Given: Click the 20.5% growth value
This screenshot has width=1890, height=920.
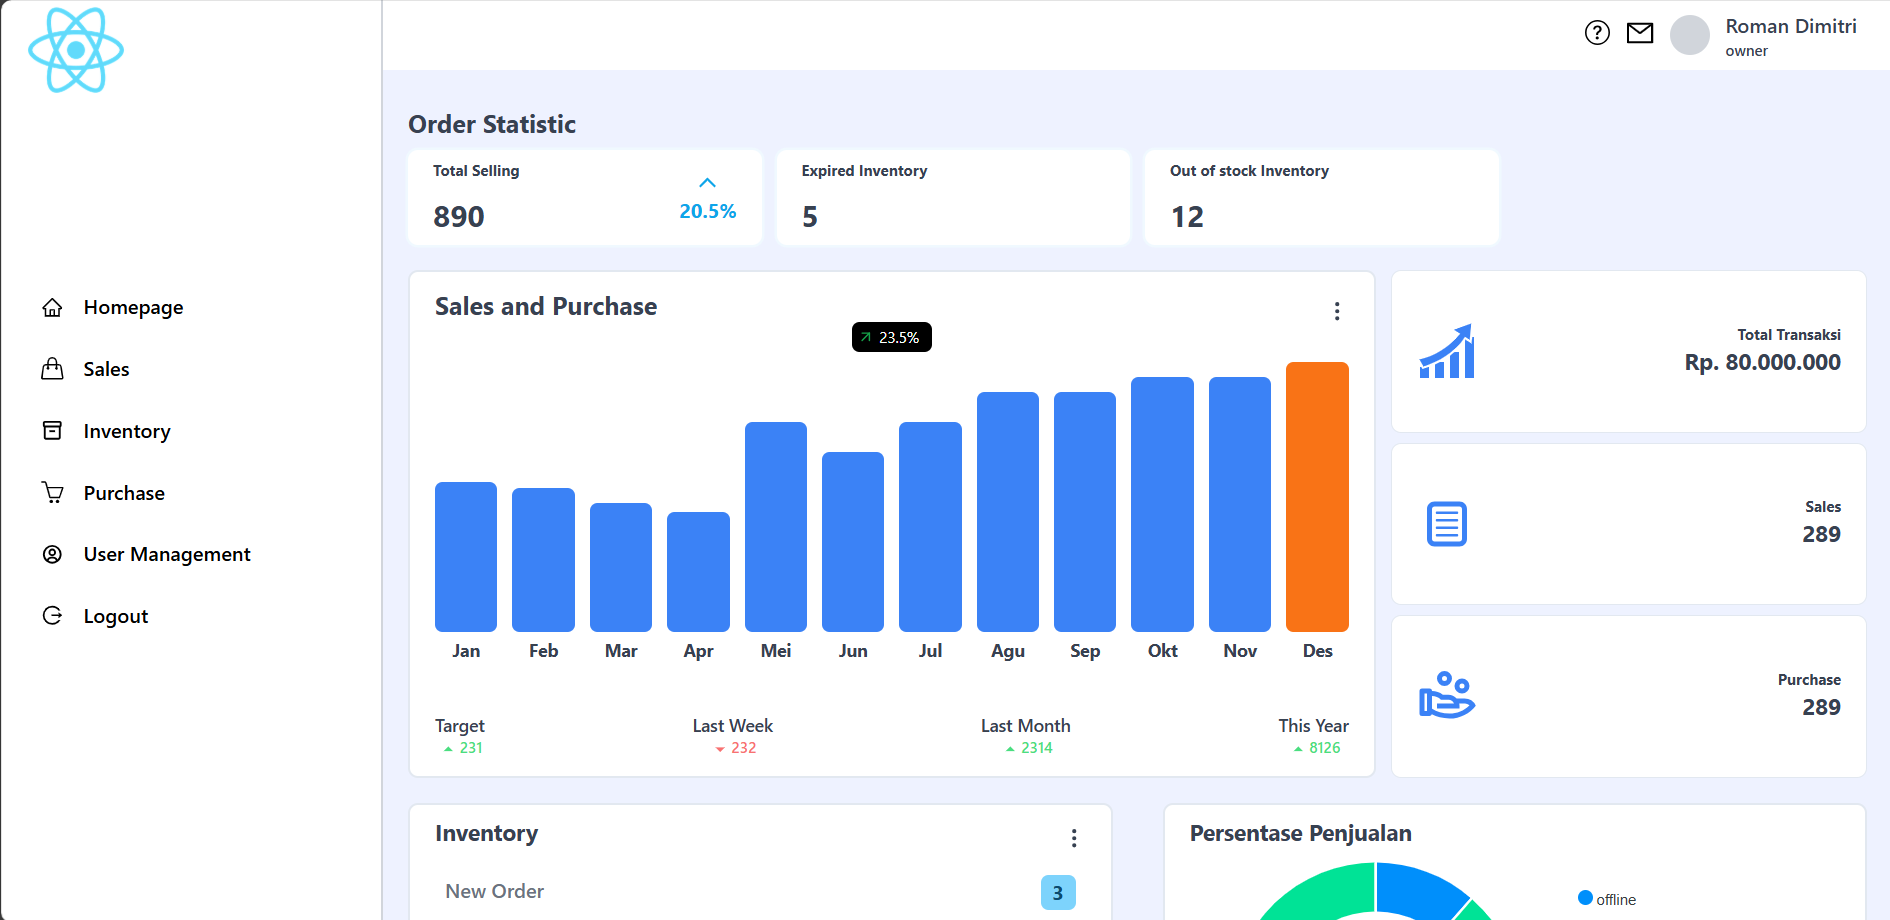Looking at the screenshot, I should point(708,211).
